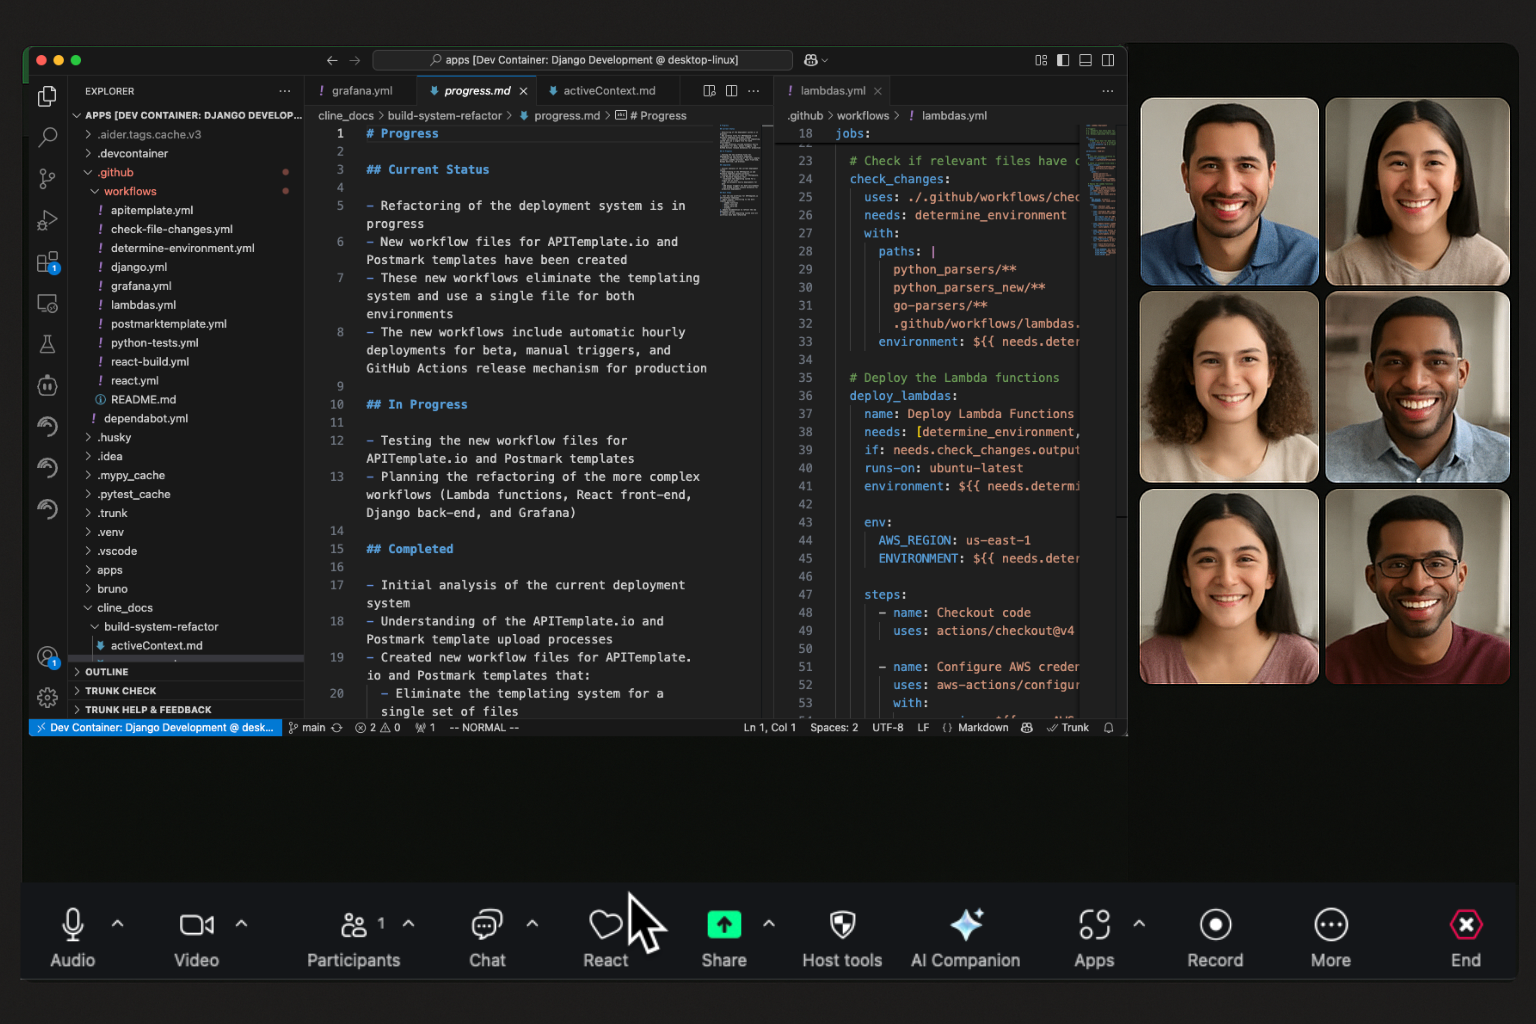Toggle the camera with Video button
Screen dimensions: 1536x1024
click(x=196, y=925)
